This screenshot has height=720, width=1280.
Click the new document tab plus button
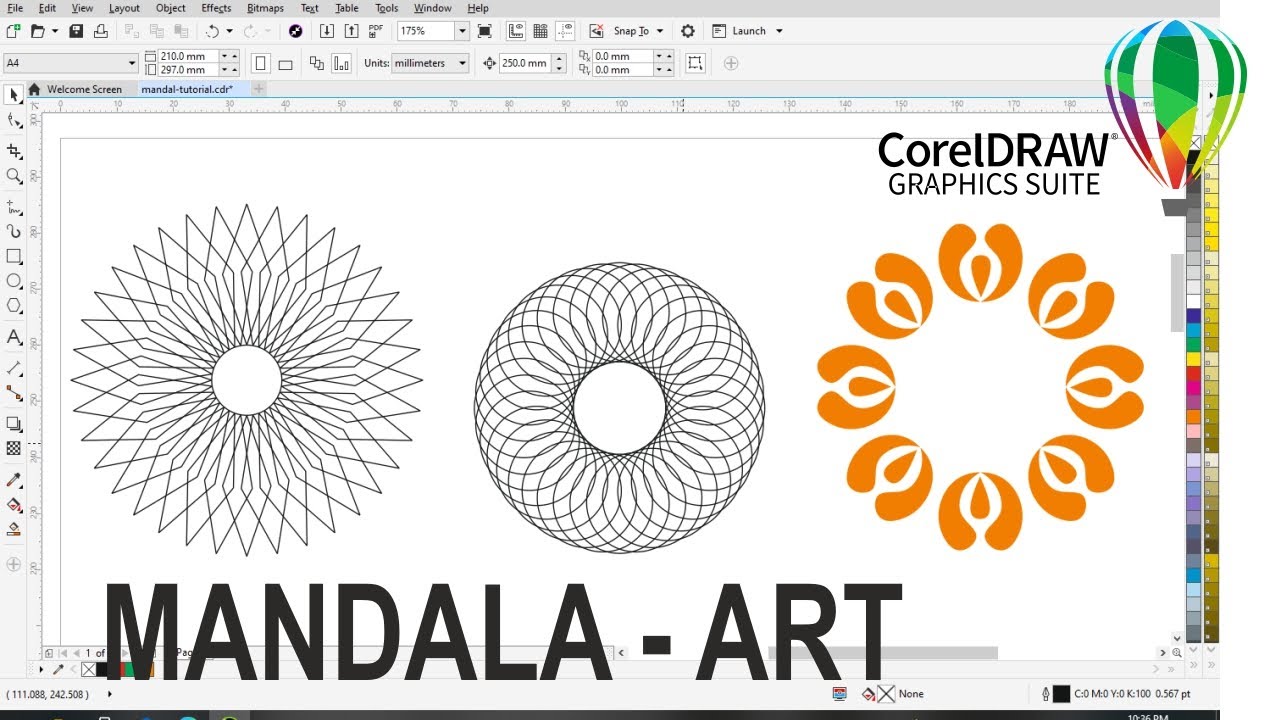[x=259, y=89]
